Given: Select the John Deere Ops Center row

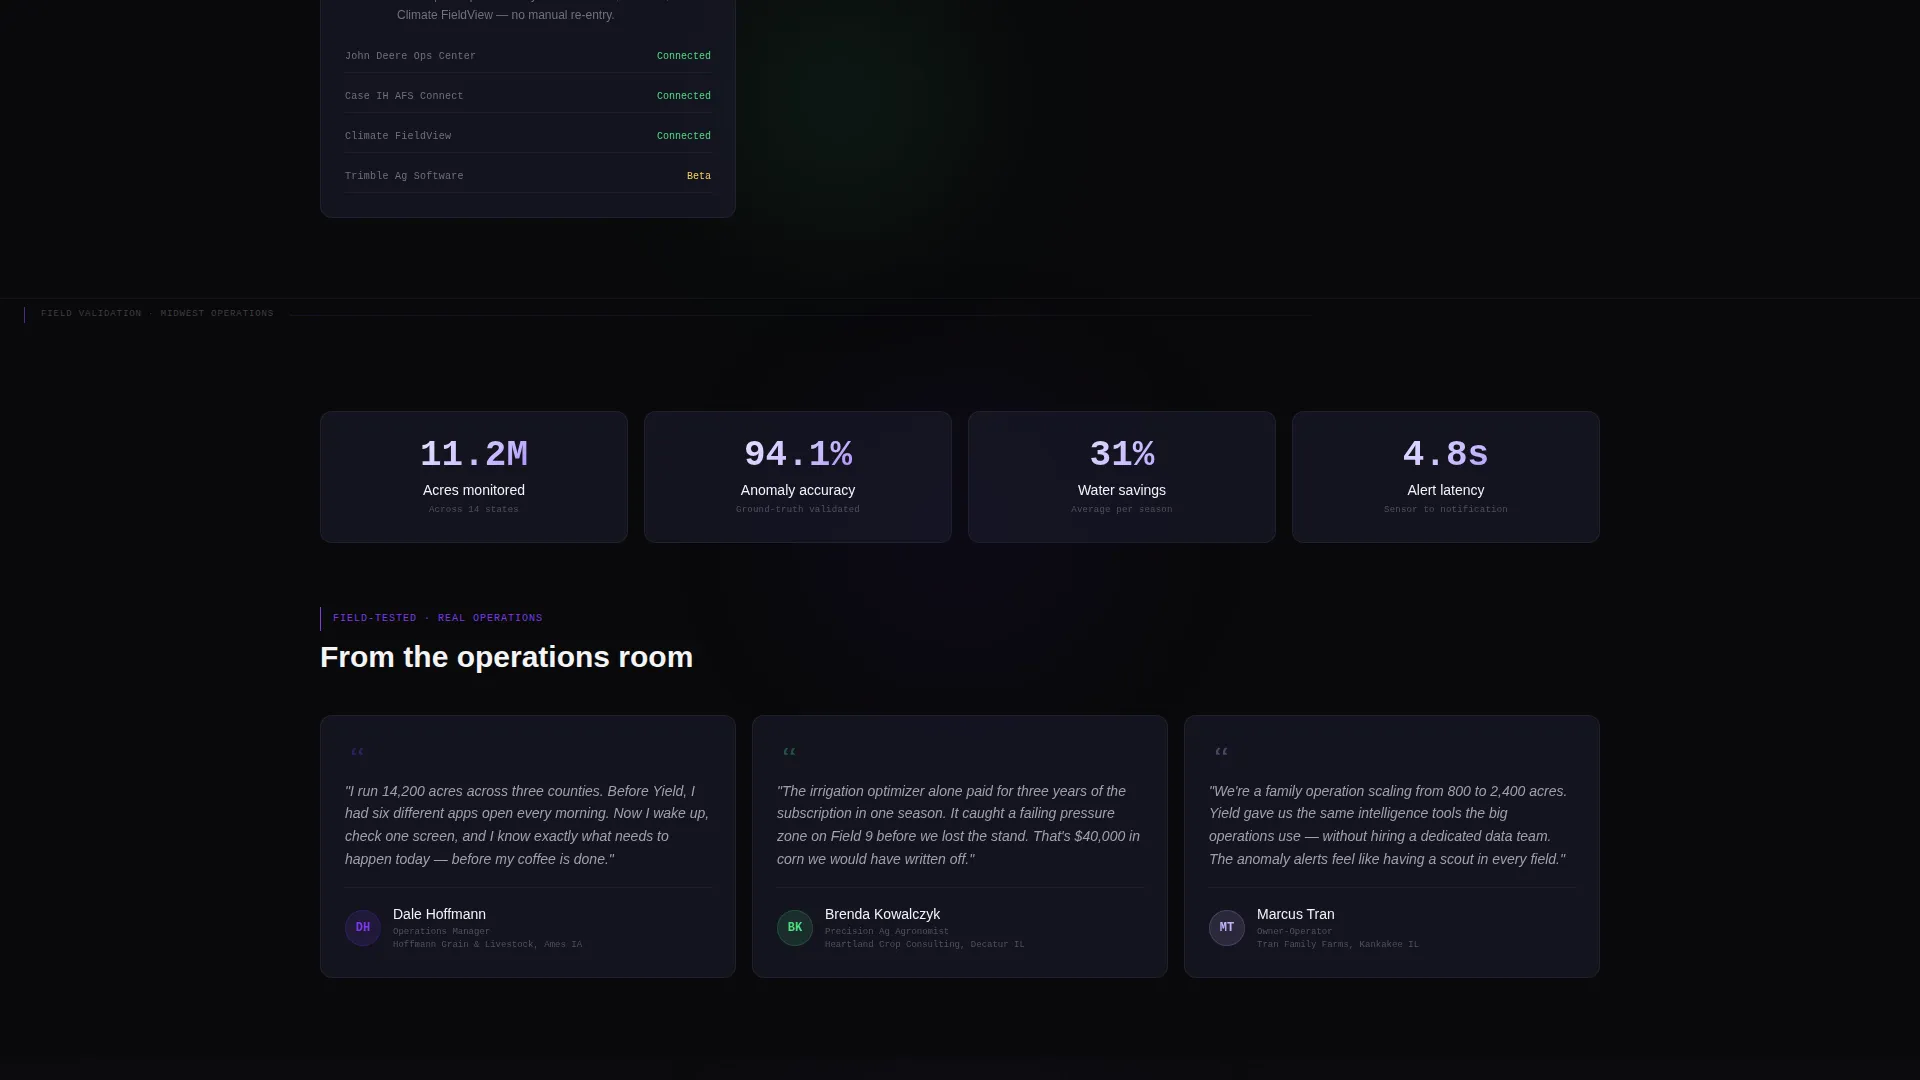Looking at the screenshot, I should pyautogui.click(x=528, y=56).
